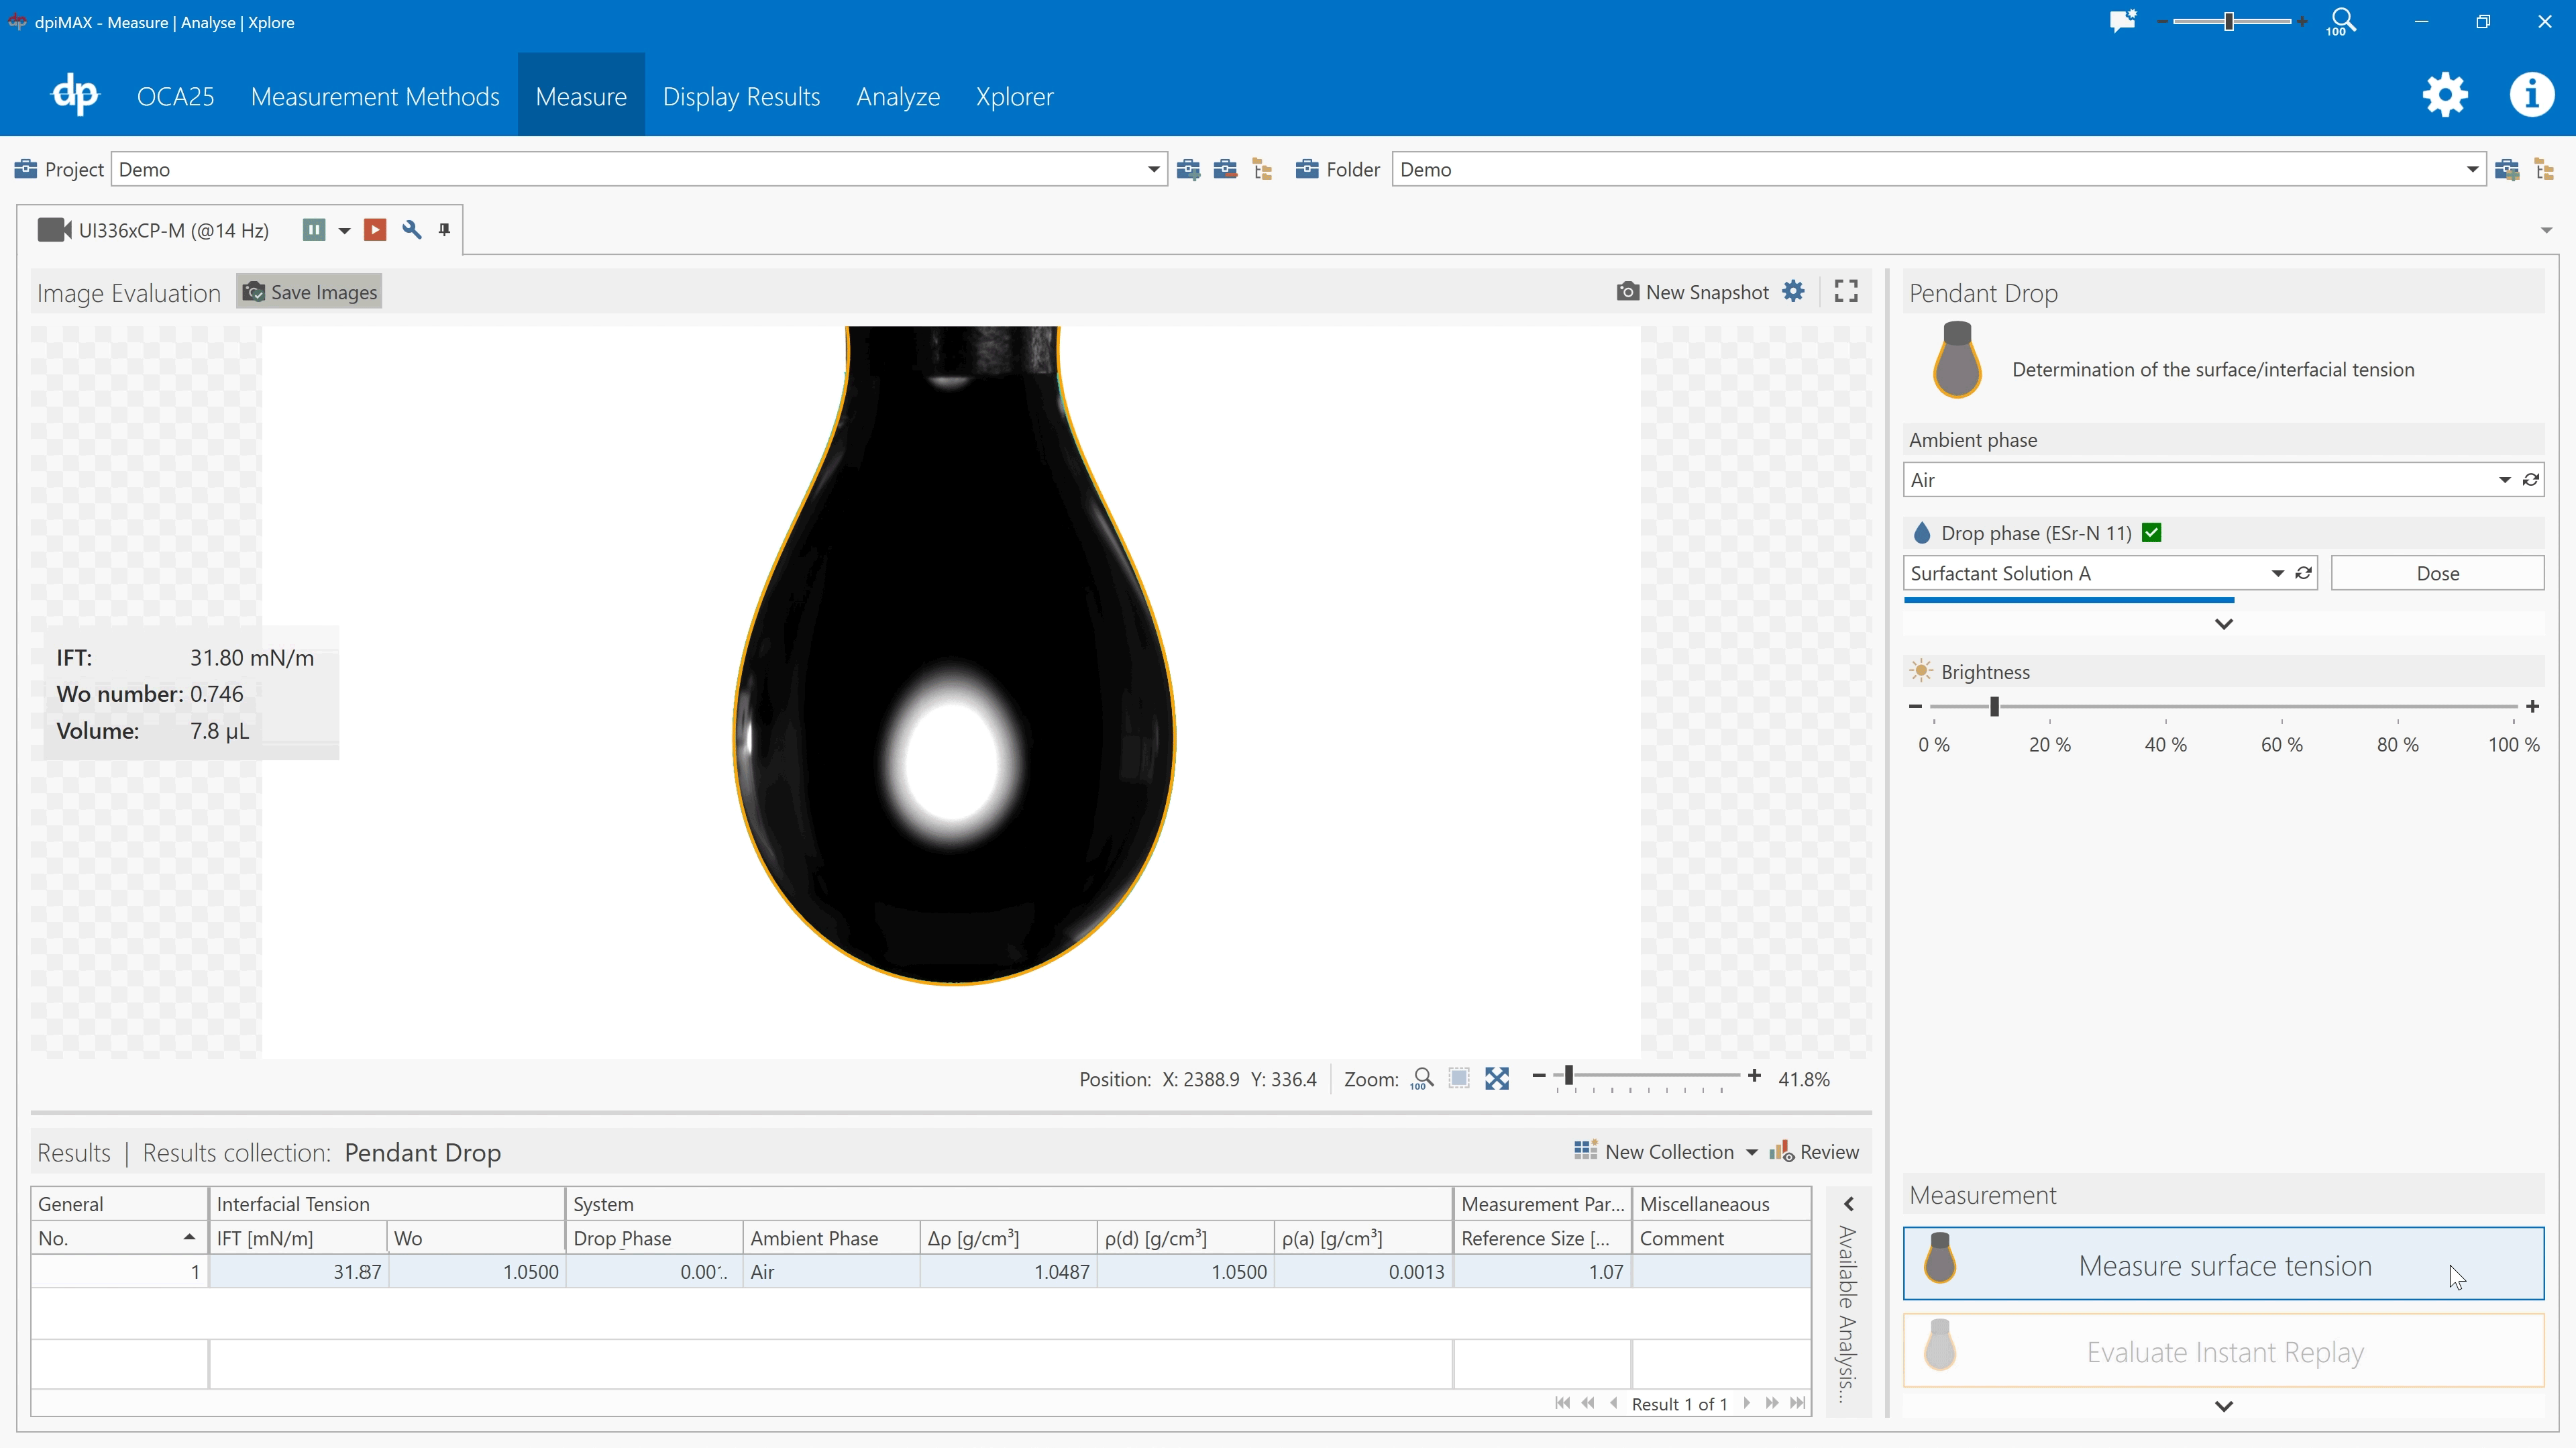2576x1448 pixels.
Task: Fit the drop image to the window
Action: [x=1497, y=1078]
